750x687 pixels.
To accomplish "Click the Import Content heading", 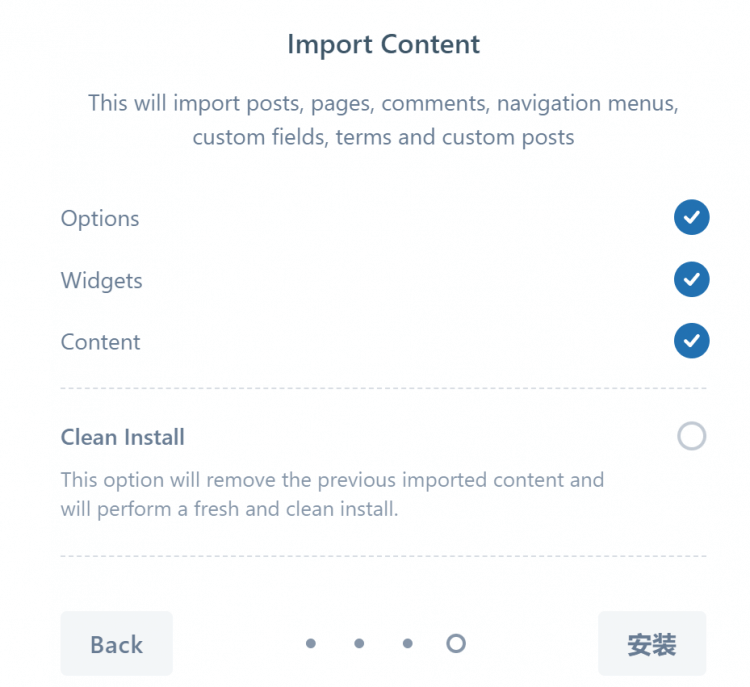I will pyautogui.click(x=383, y=45).
